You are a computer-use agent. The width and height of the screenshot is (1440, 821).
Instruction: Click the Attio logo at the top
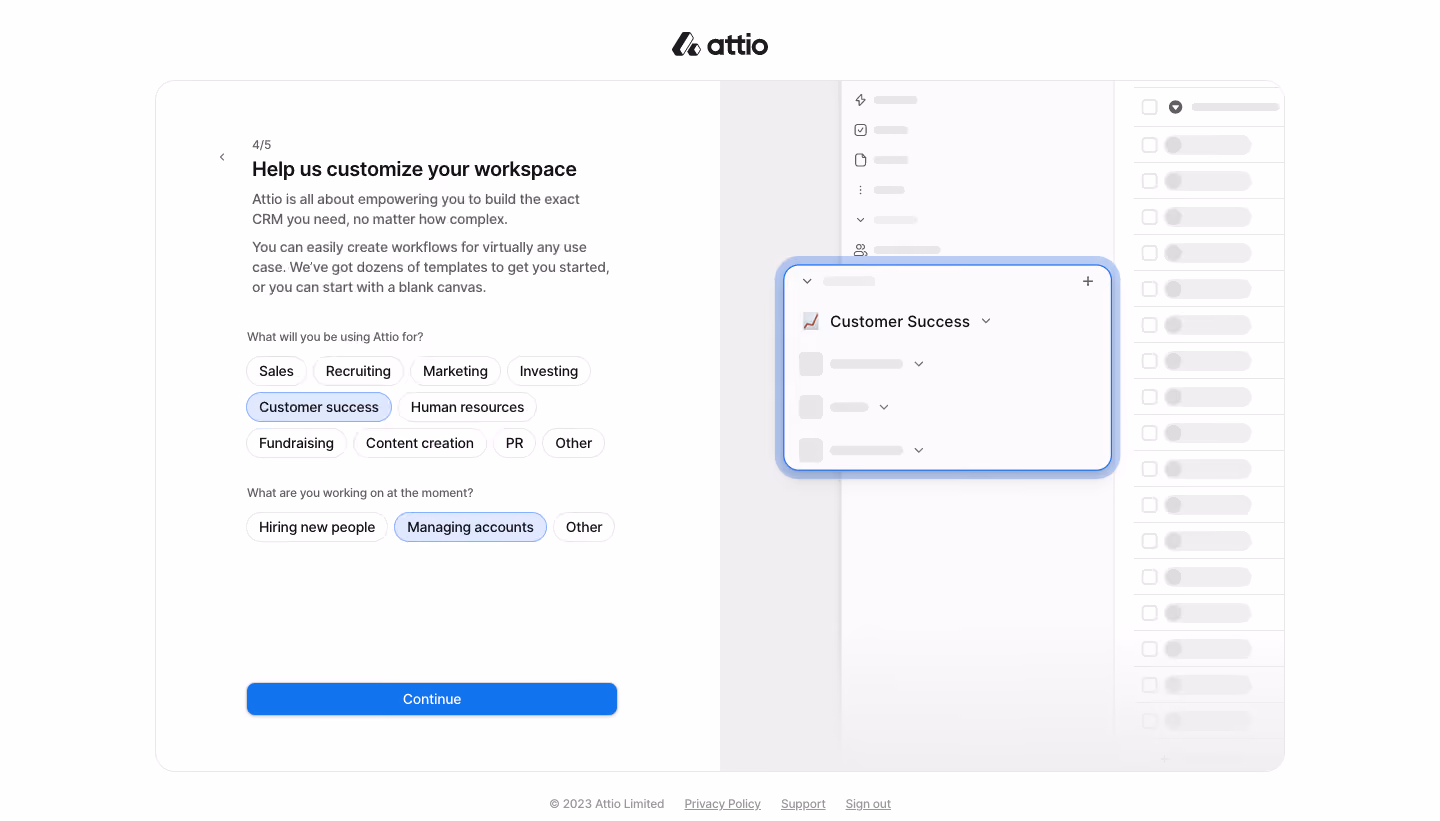[x=720, y=44]
